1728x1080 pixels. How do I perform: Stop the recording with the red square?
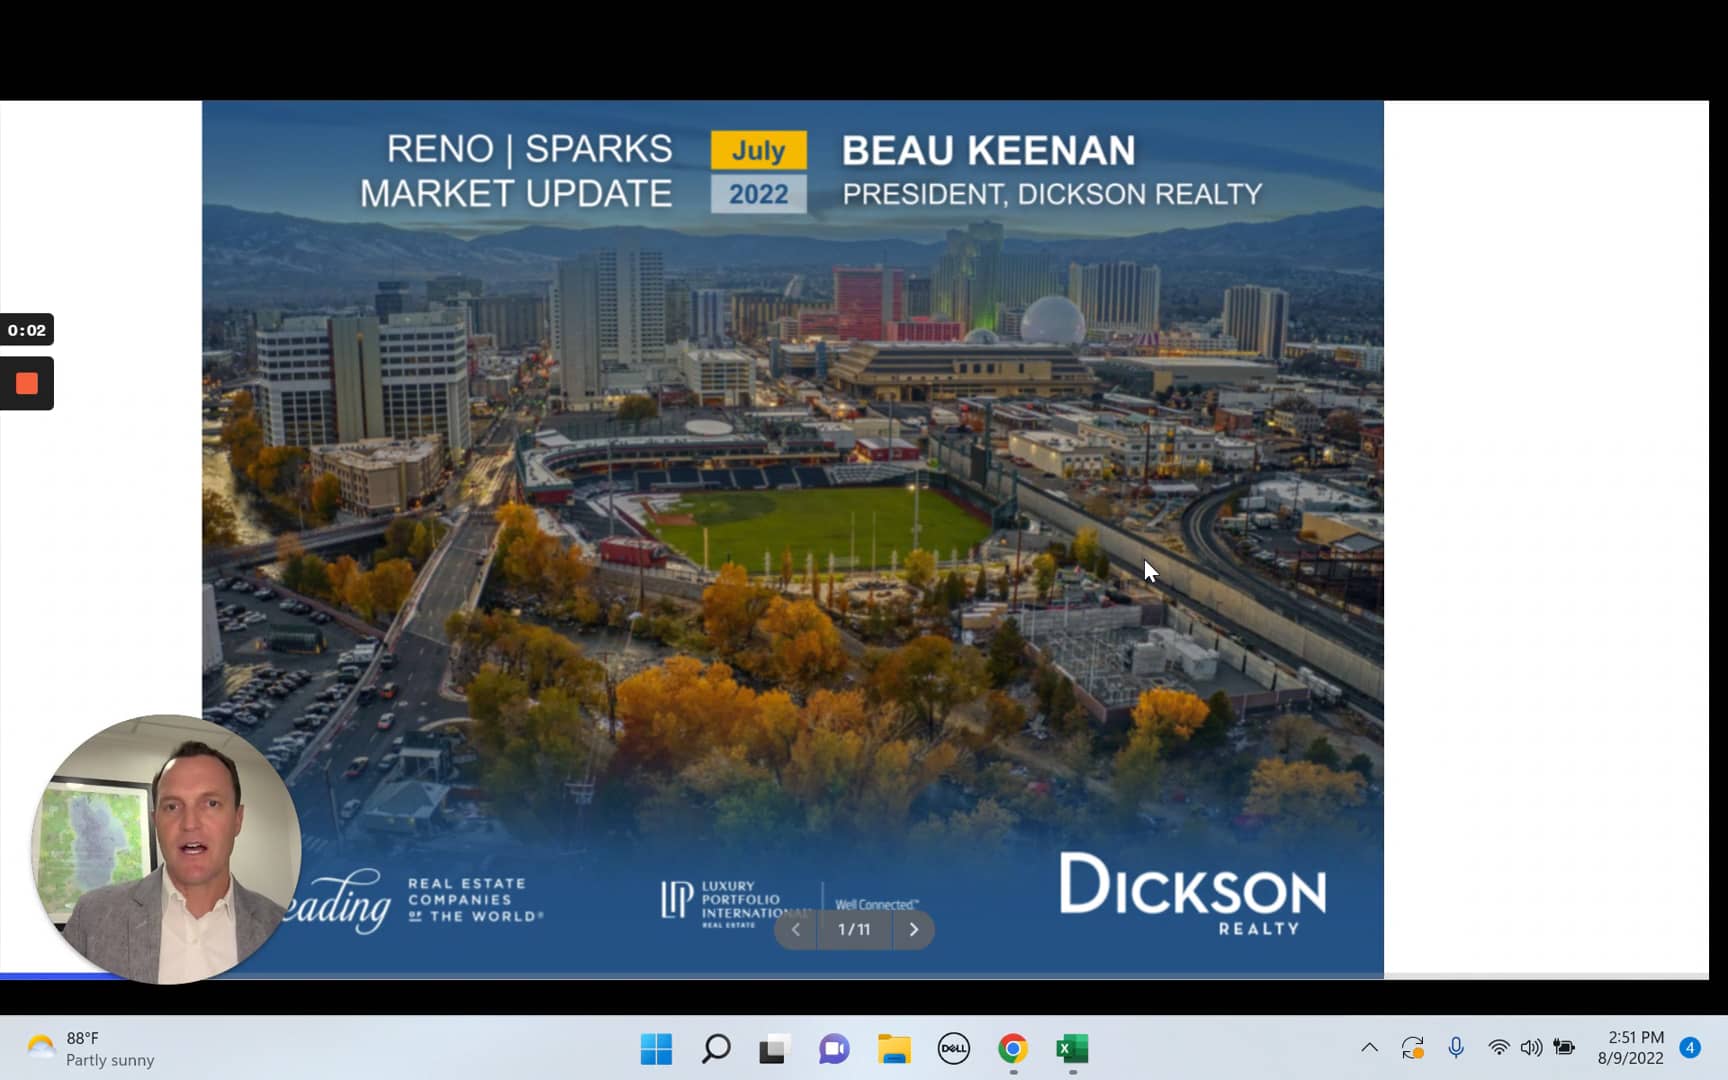(27, 383)
